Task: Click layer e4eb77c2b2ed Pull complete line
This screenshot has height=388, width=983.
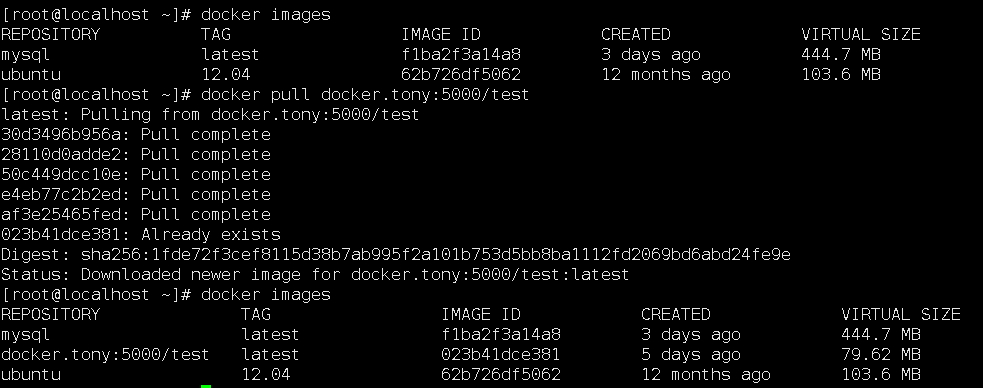Action: 136,195
